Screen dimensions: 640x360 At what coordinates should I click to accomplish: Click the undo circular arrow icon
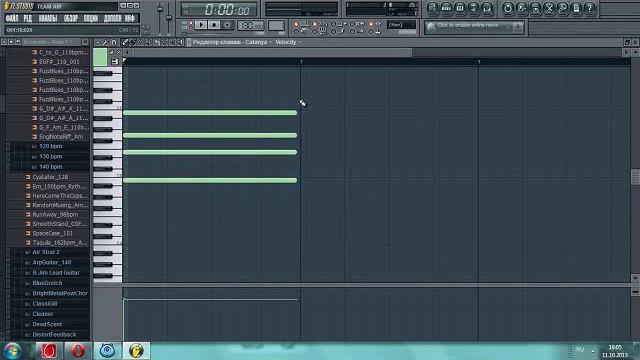[x=508, y=8]
